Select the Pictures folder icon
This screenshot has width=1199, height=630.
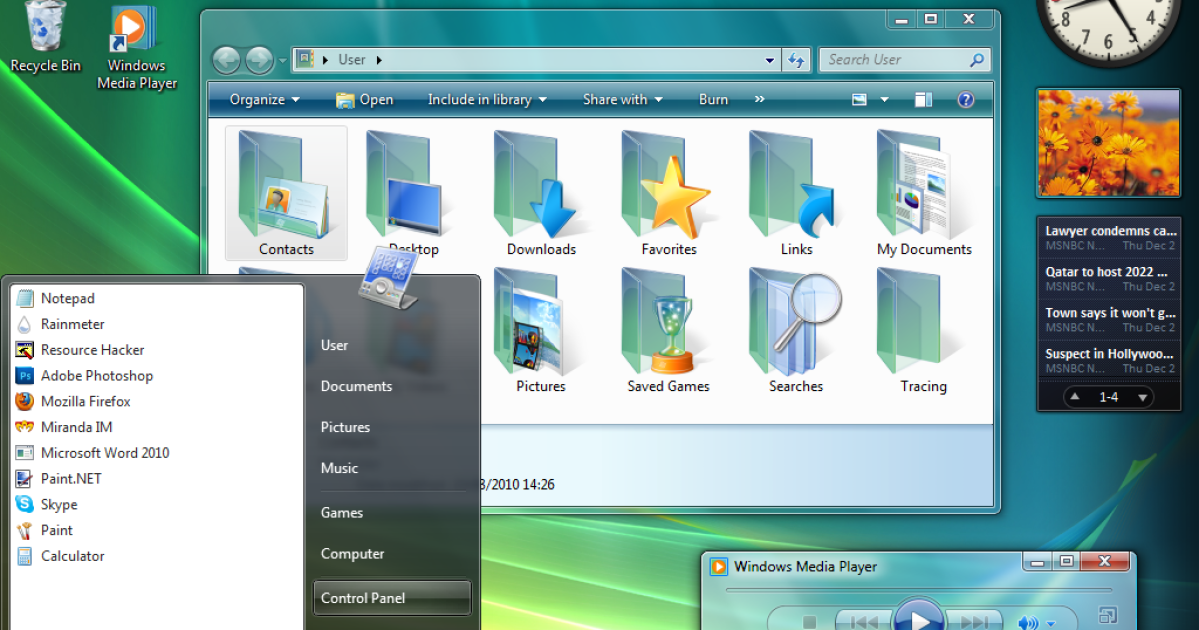point(541,331)
